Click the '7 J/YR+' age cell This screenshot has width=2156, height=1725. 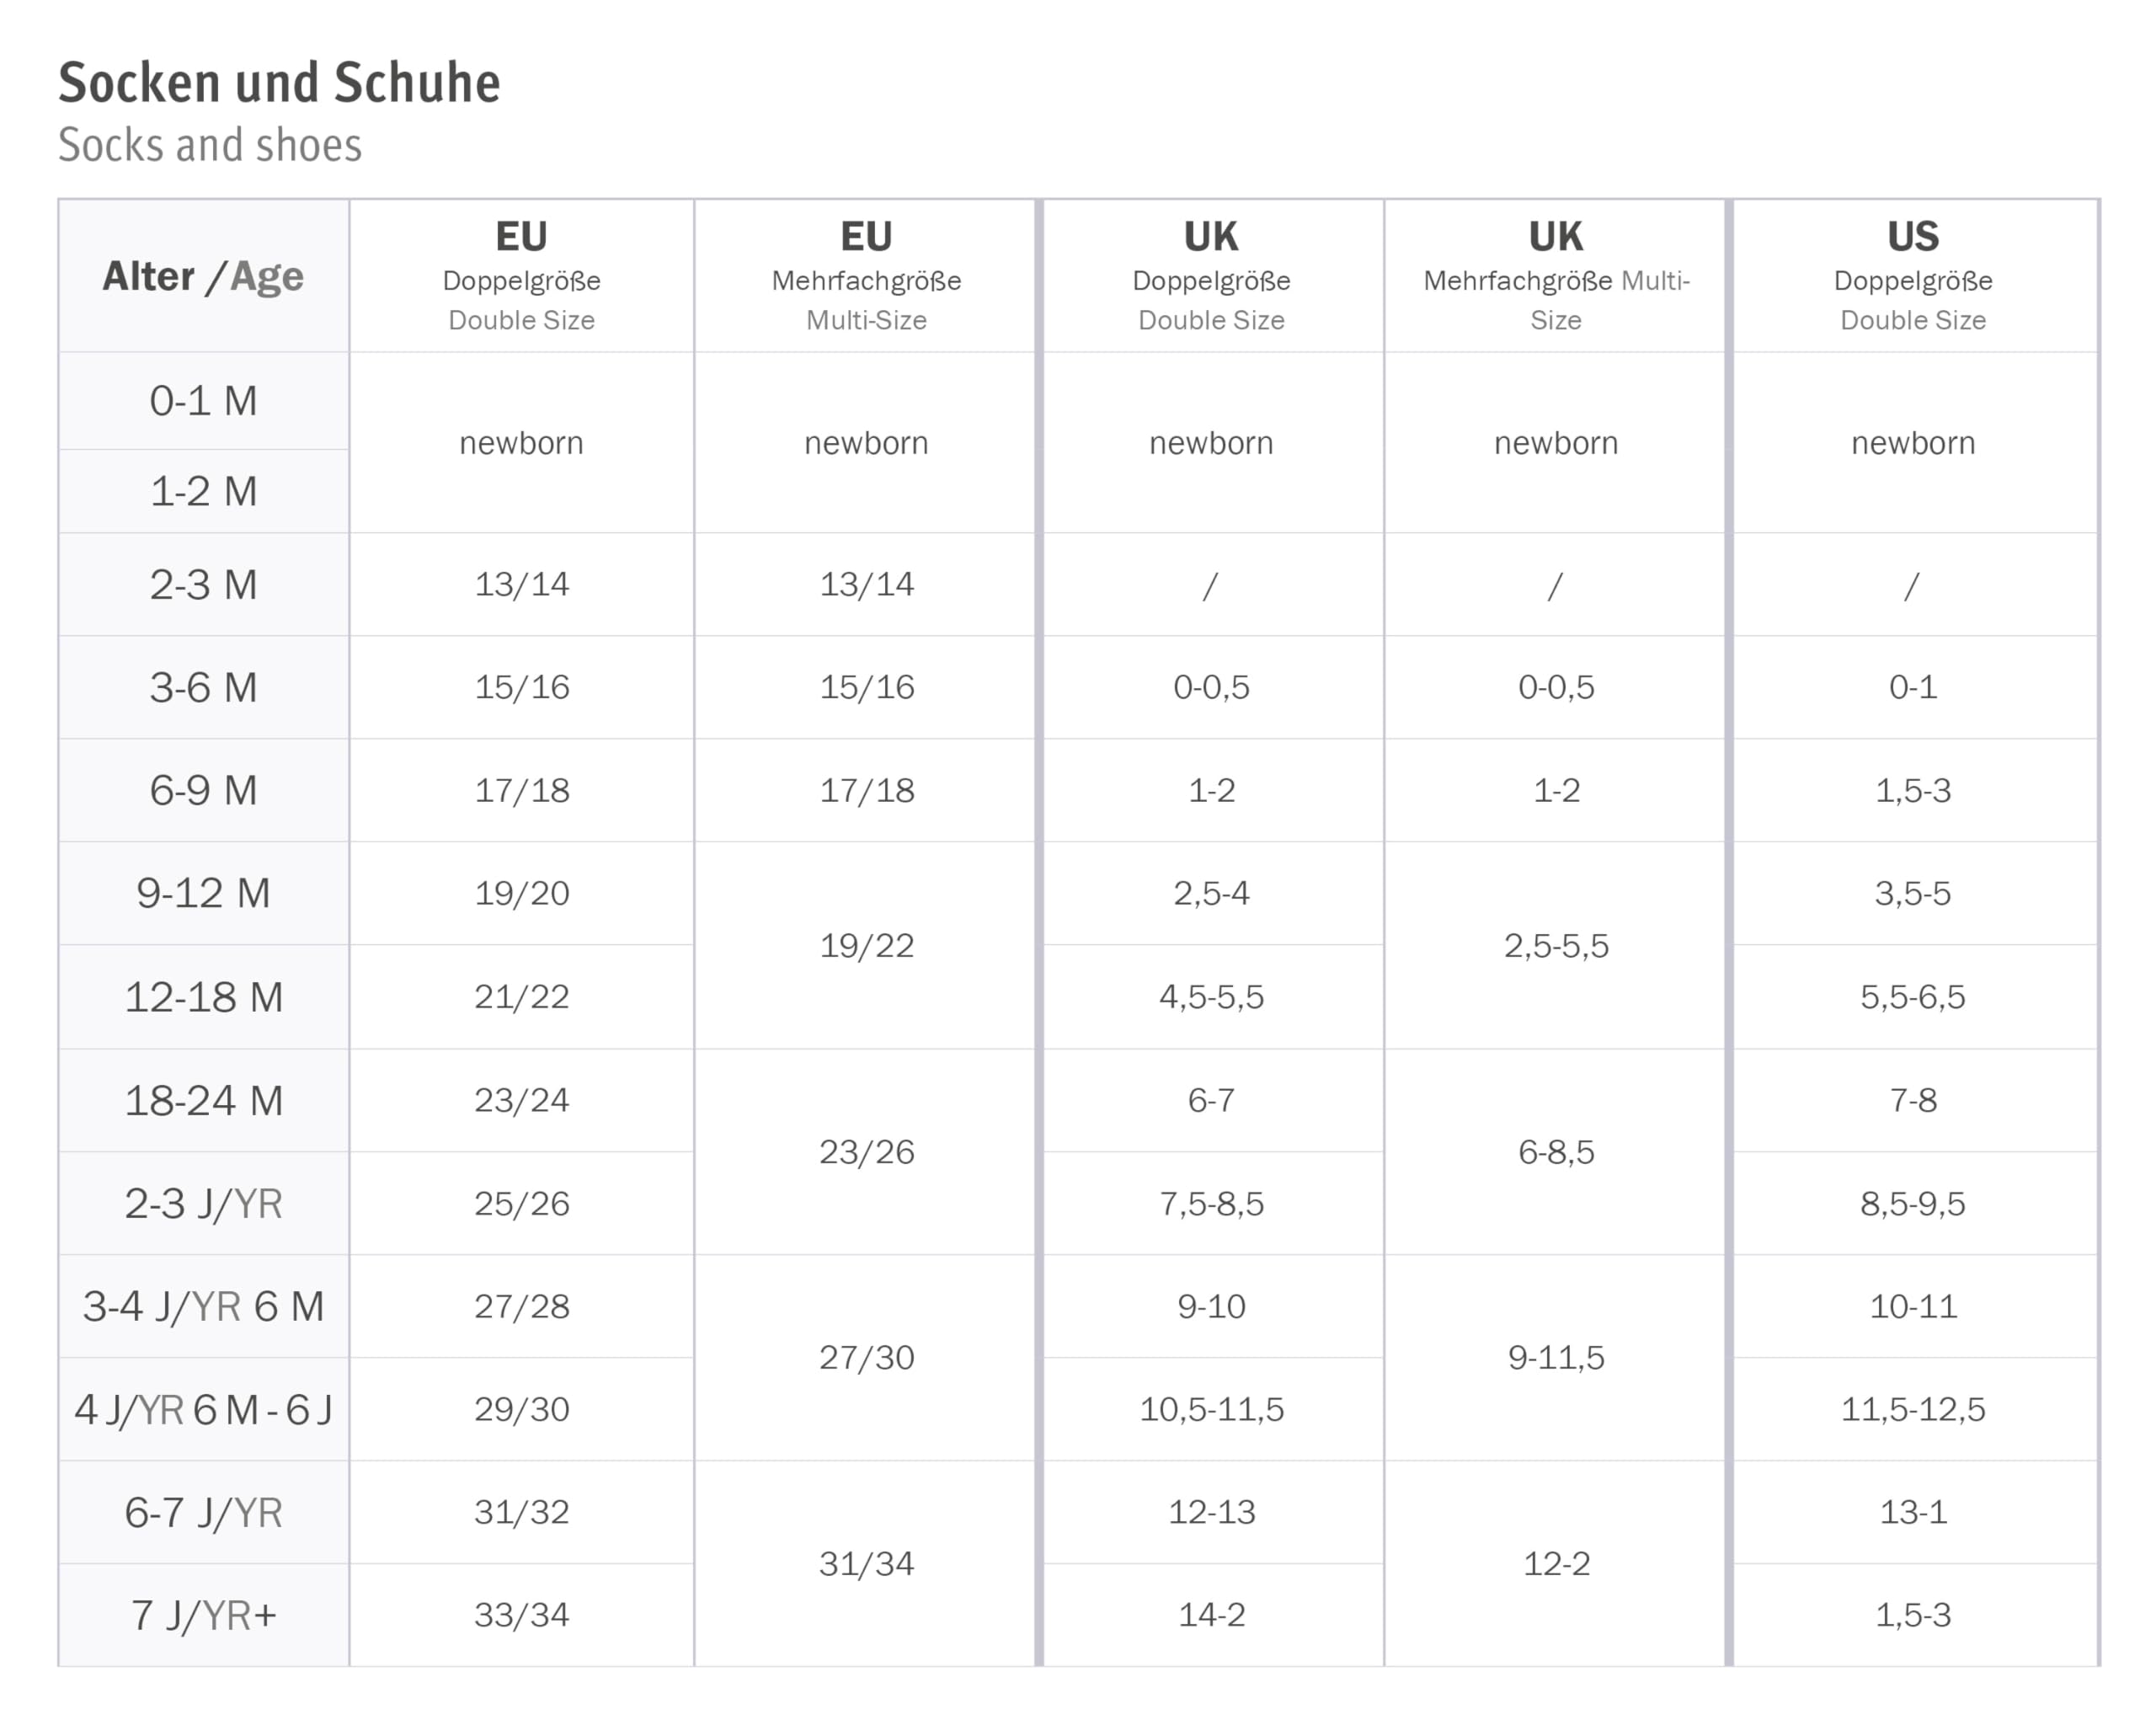pos(203,1615)
